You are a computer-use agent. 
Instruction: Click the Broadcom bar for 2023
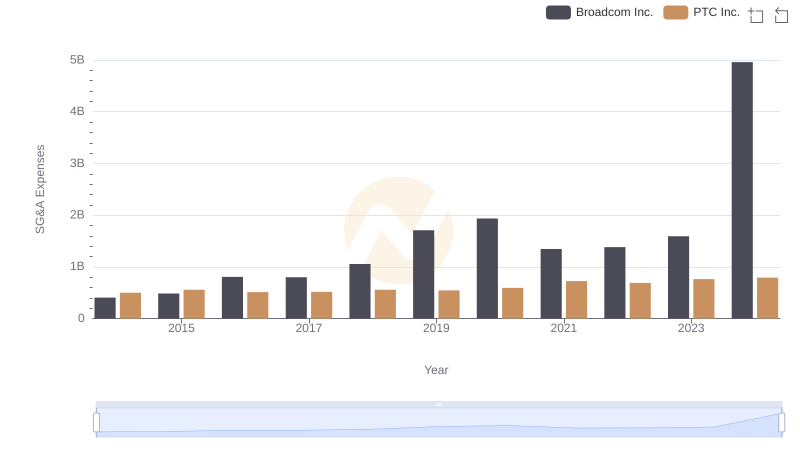[678, 277]
